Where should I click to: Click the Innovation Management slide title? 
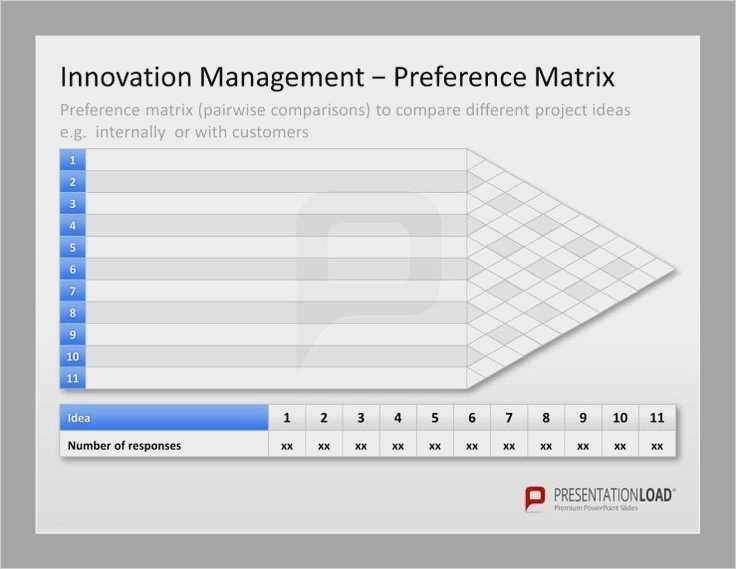coord(337,77)
